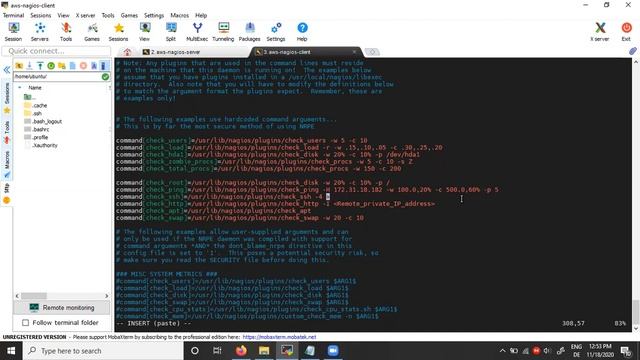Open the mobaxterm.mobatek.net link
The height and width of the screenshot is (360, 640).
(x=279, y=337)
